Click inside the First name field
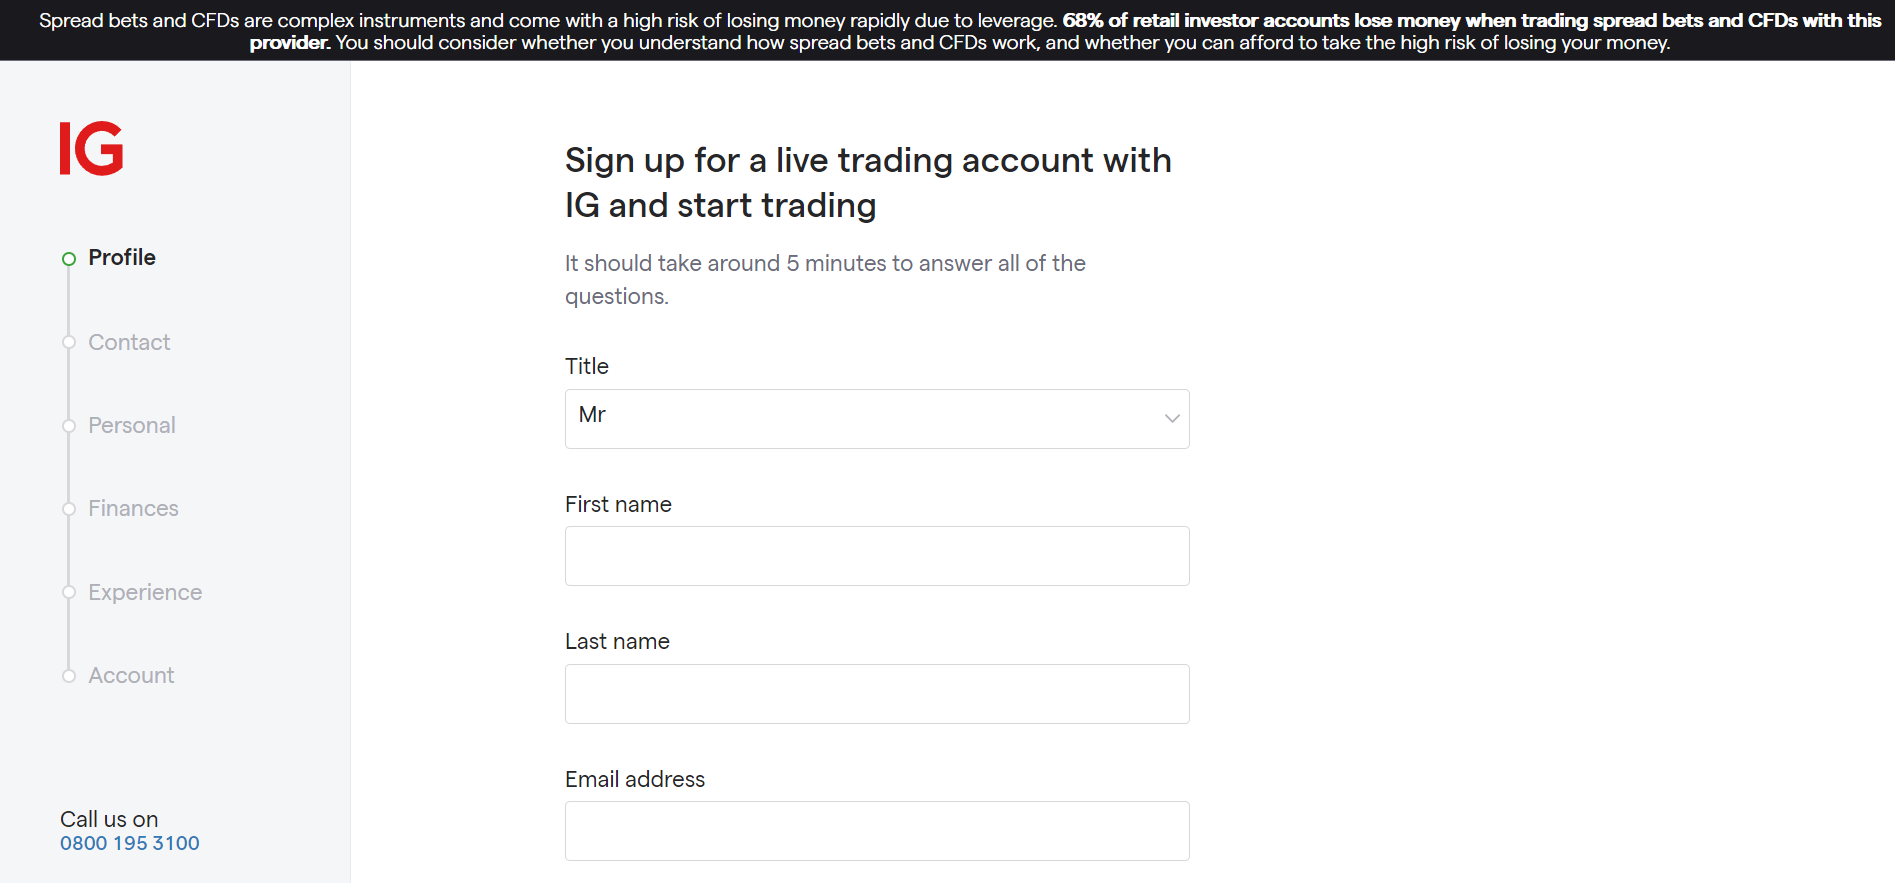The width and height of the screenshot is (1895, 883). [x=876, y=556]
